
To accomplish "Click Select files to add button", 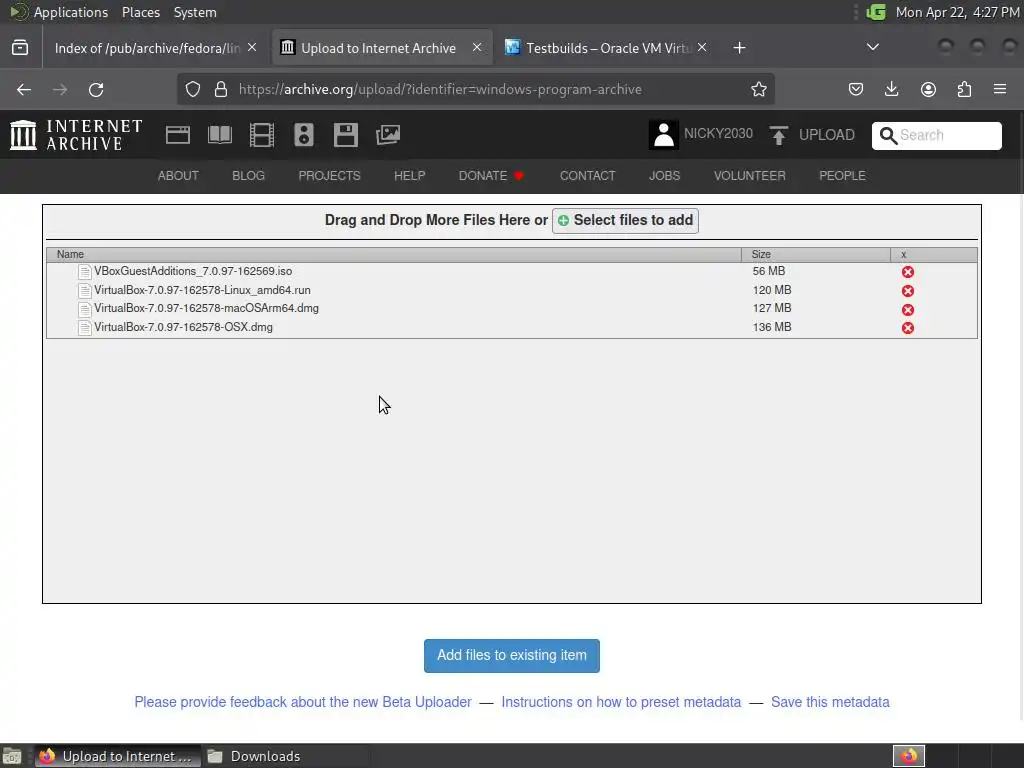I will (625, 221).
